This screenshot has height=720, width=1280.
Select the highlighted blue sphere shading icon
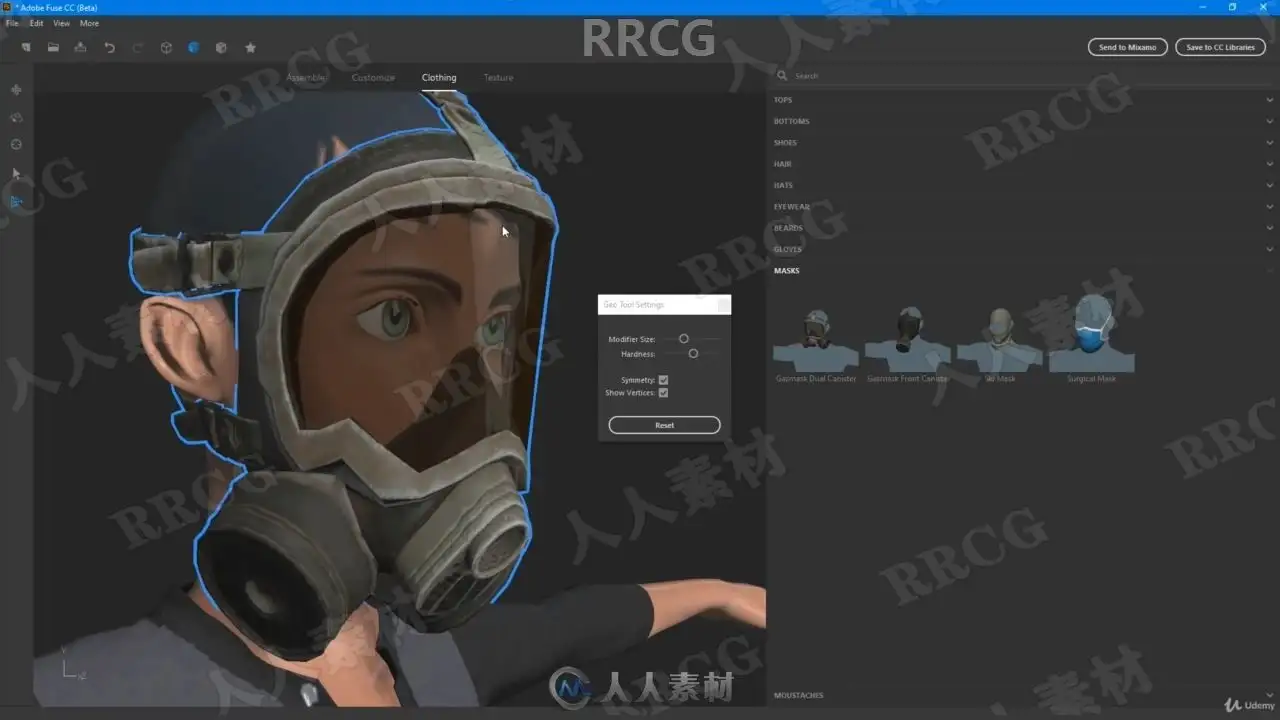194,47
